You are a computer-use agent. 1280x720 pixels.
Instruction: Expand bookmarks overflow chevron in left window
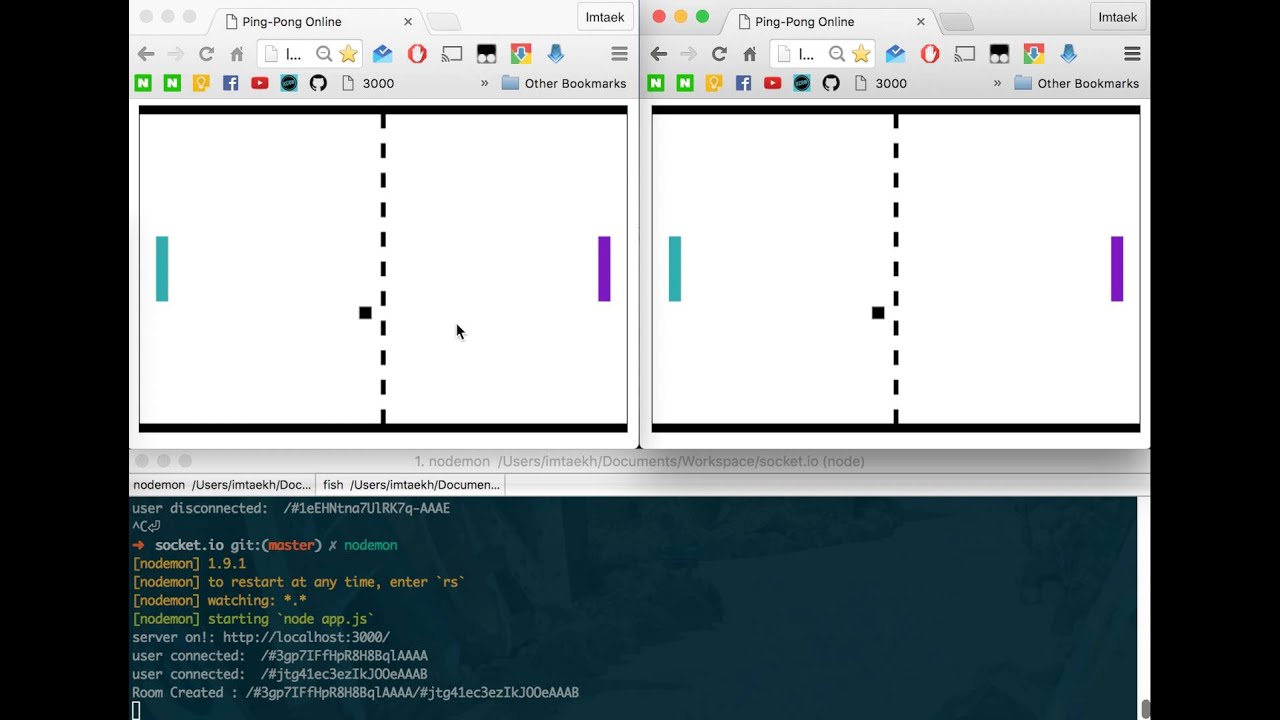484,83
